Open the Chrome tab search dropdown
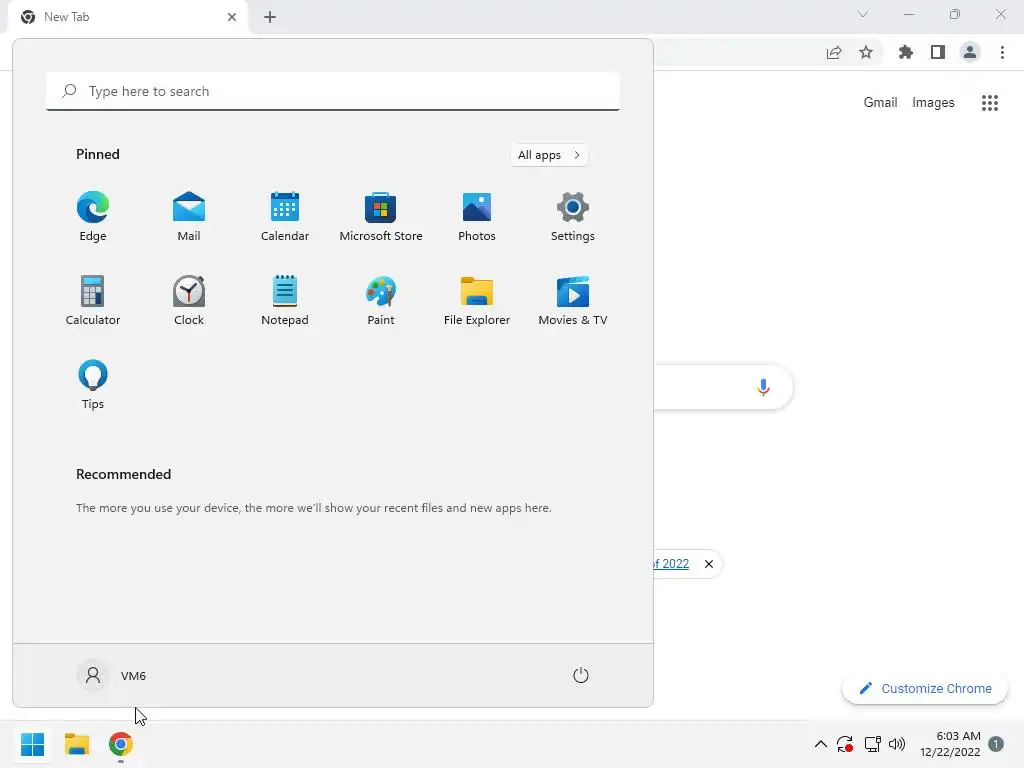This screenshot has width=1024, height=768. click(863, 14)
